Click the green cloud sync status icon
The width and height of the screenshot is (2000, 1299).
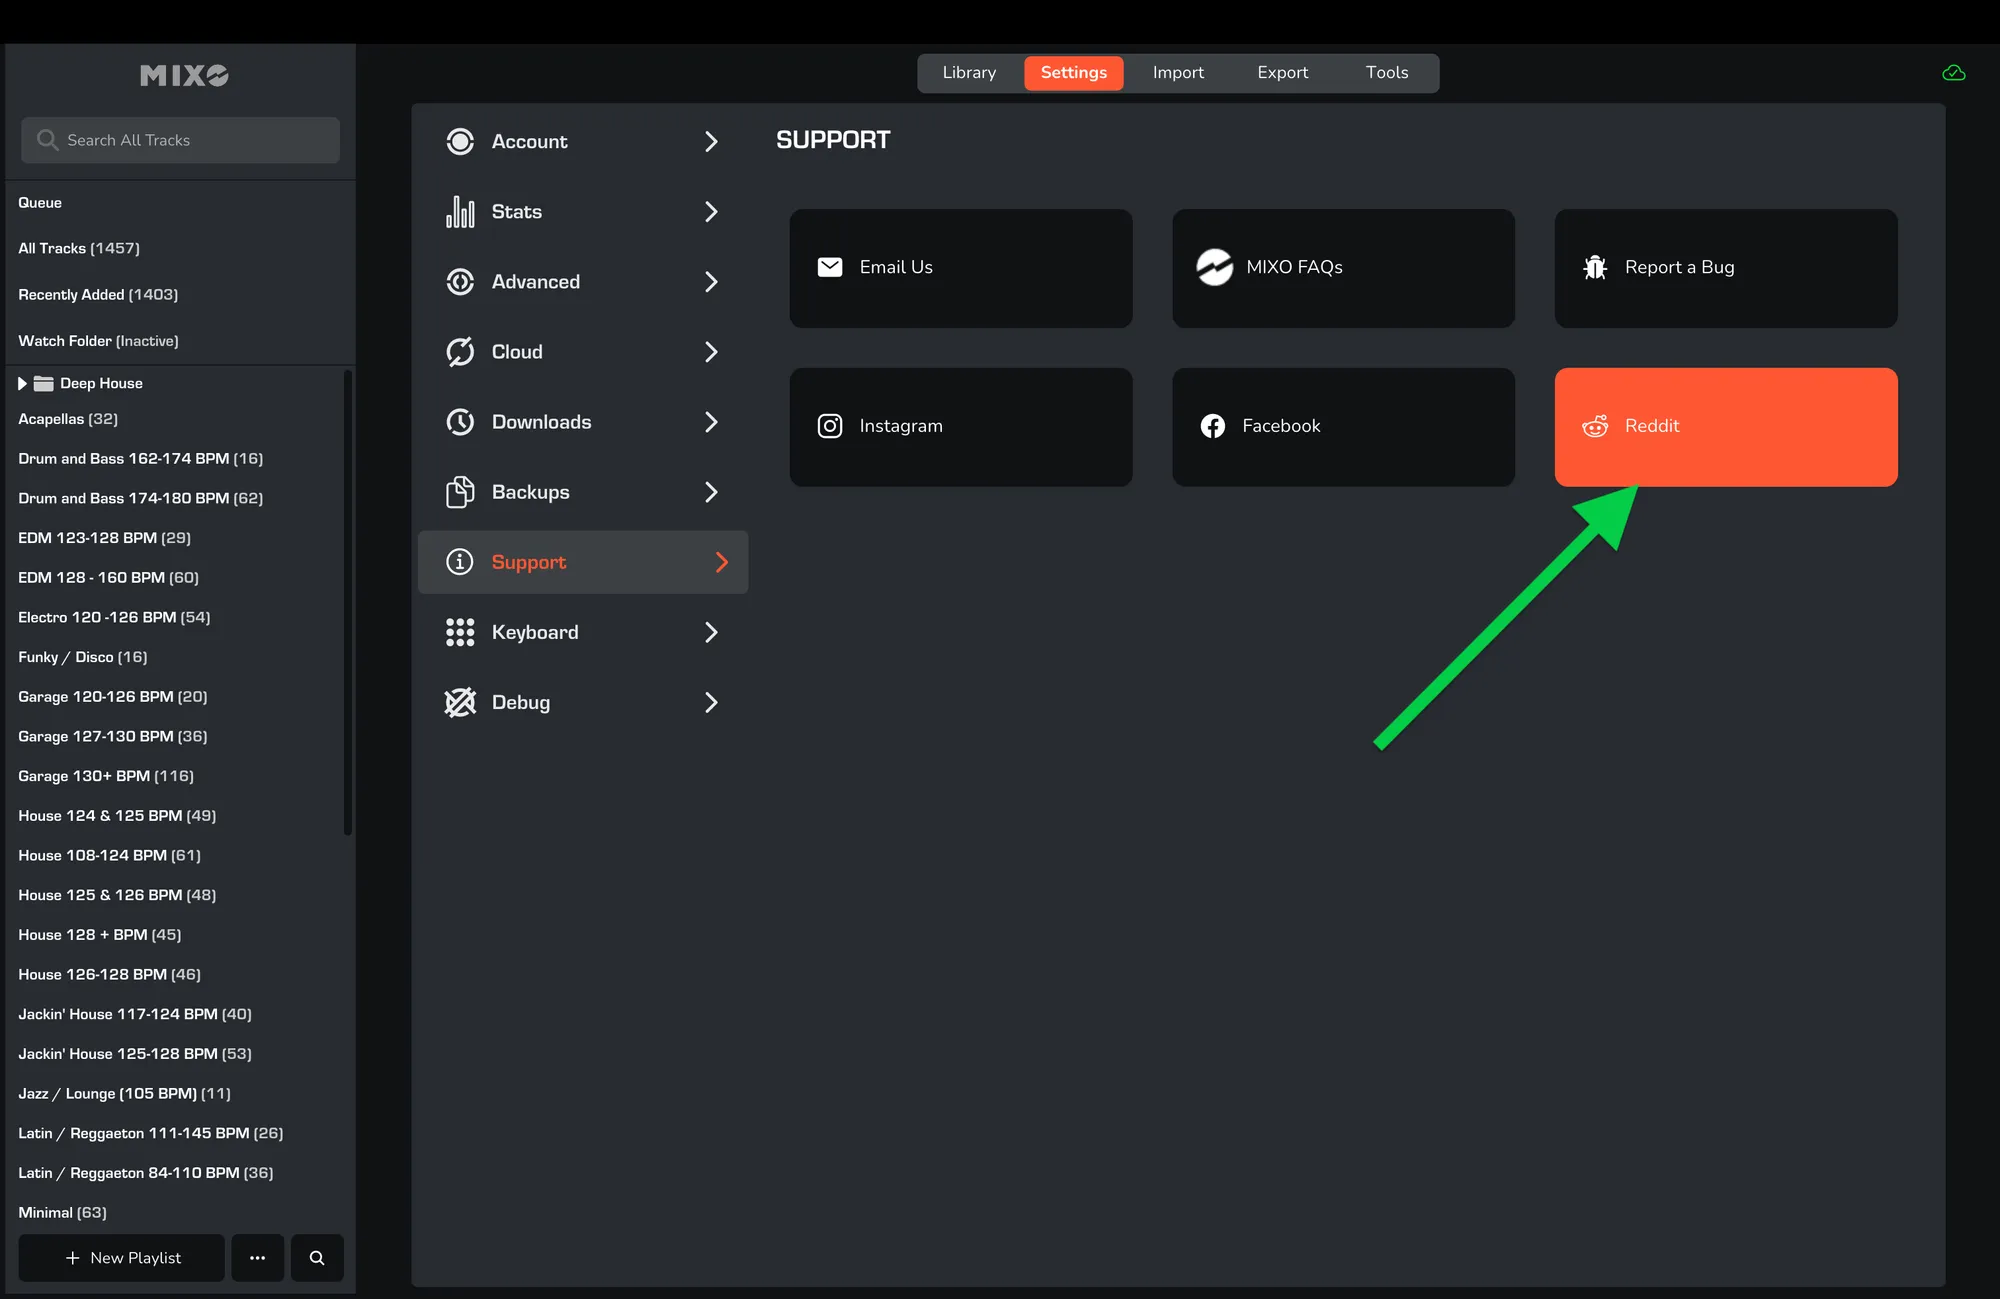pyautogui.click(x=1953, y=73)
